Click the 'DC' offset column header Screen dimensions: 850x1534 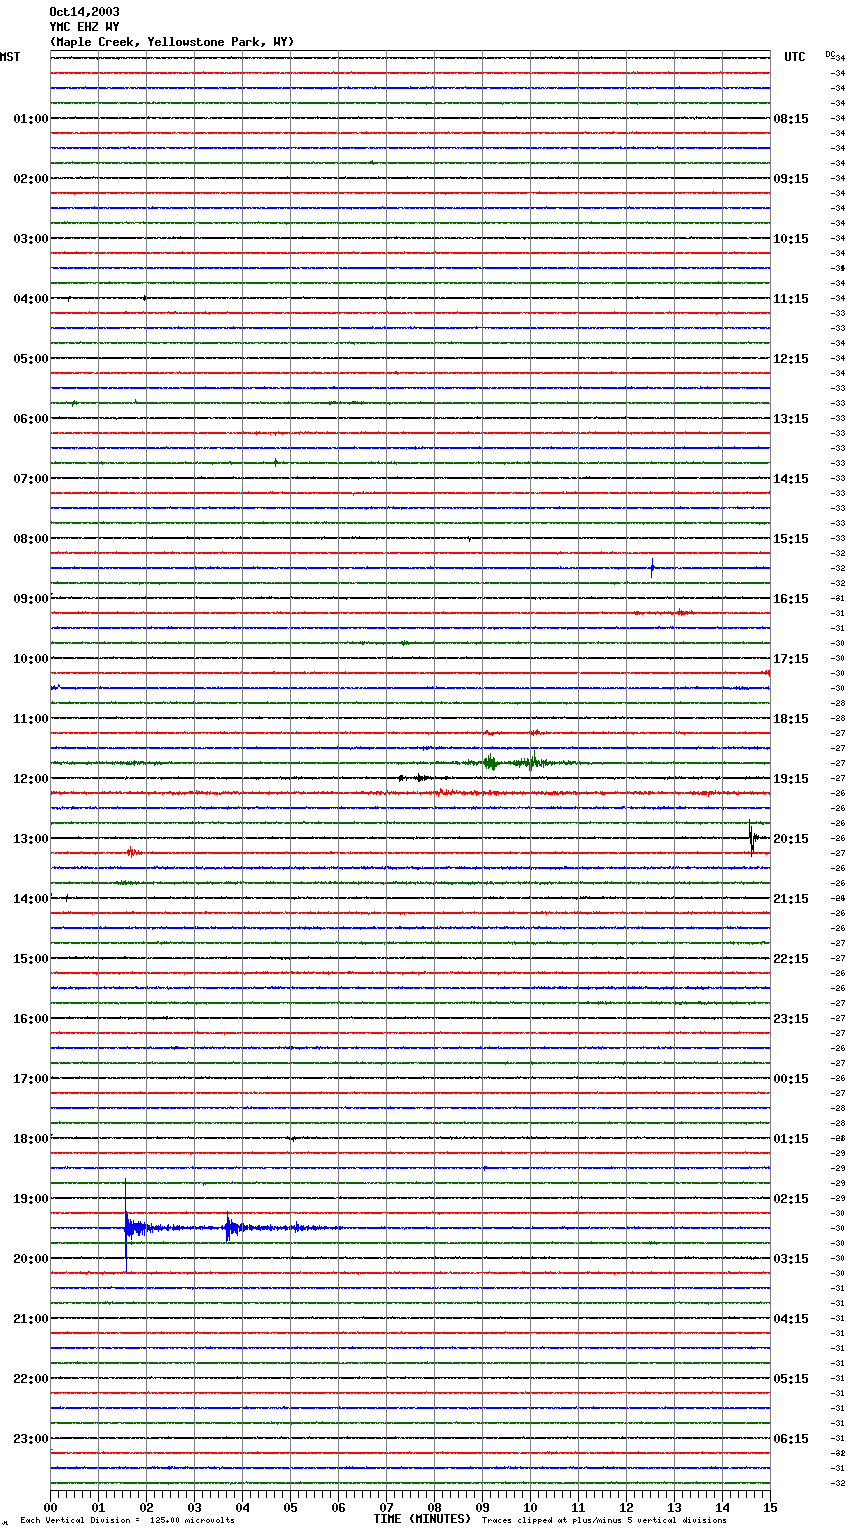coord(830,53)
